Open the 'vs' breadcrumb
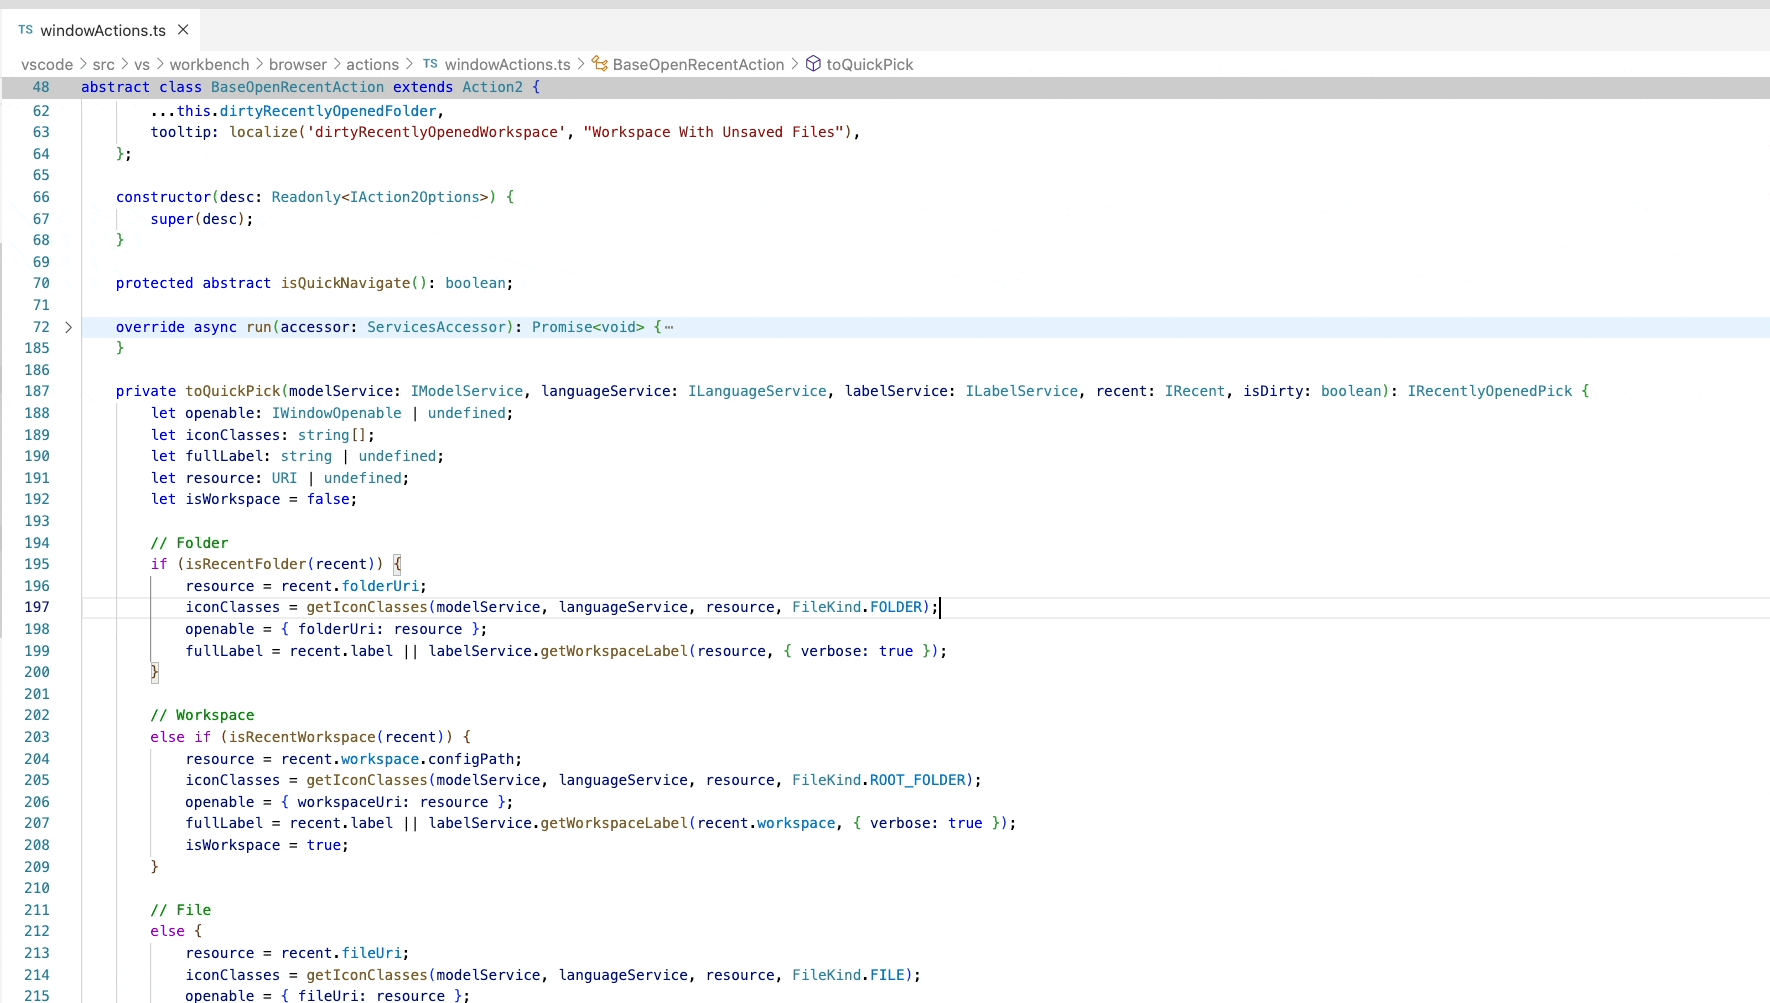Screen dimensions: 1770x1003 (142, 64)
